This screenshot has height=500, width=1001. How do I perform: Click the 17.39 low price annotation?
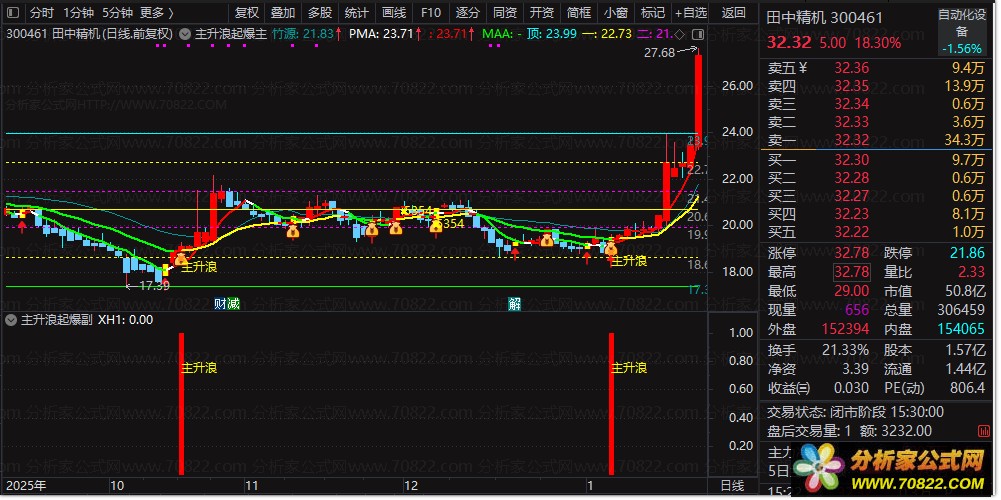154,286
